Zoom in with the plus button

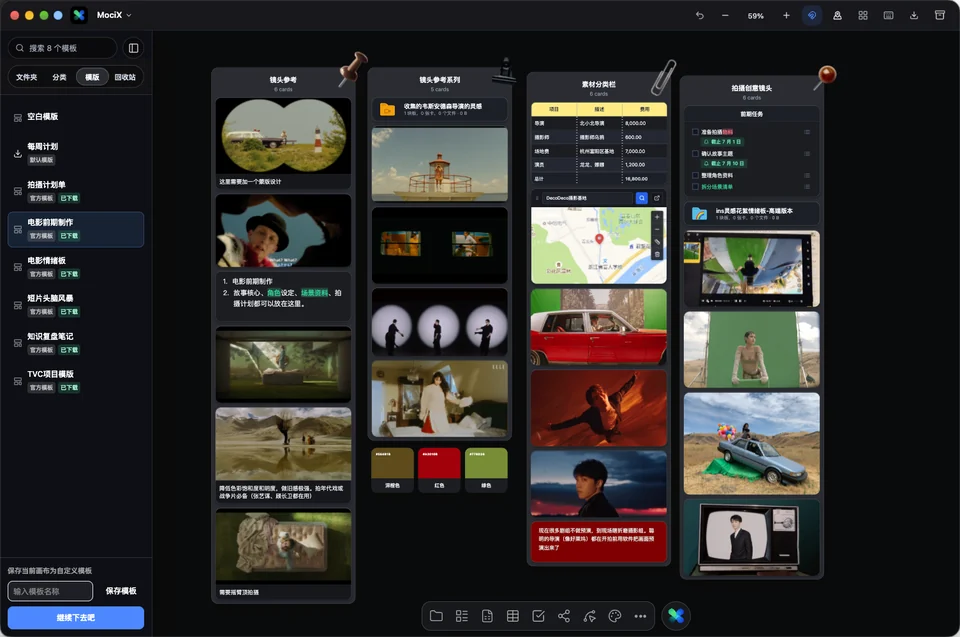[x=786, y=15]
